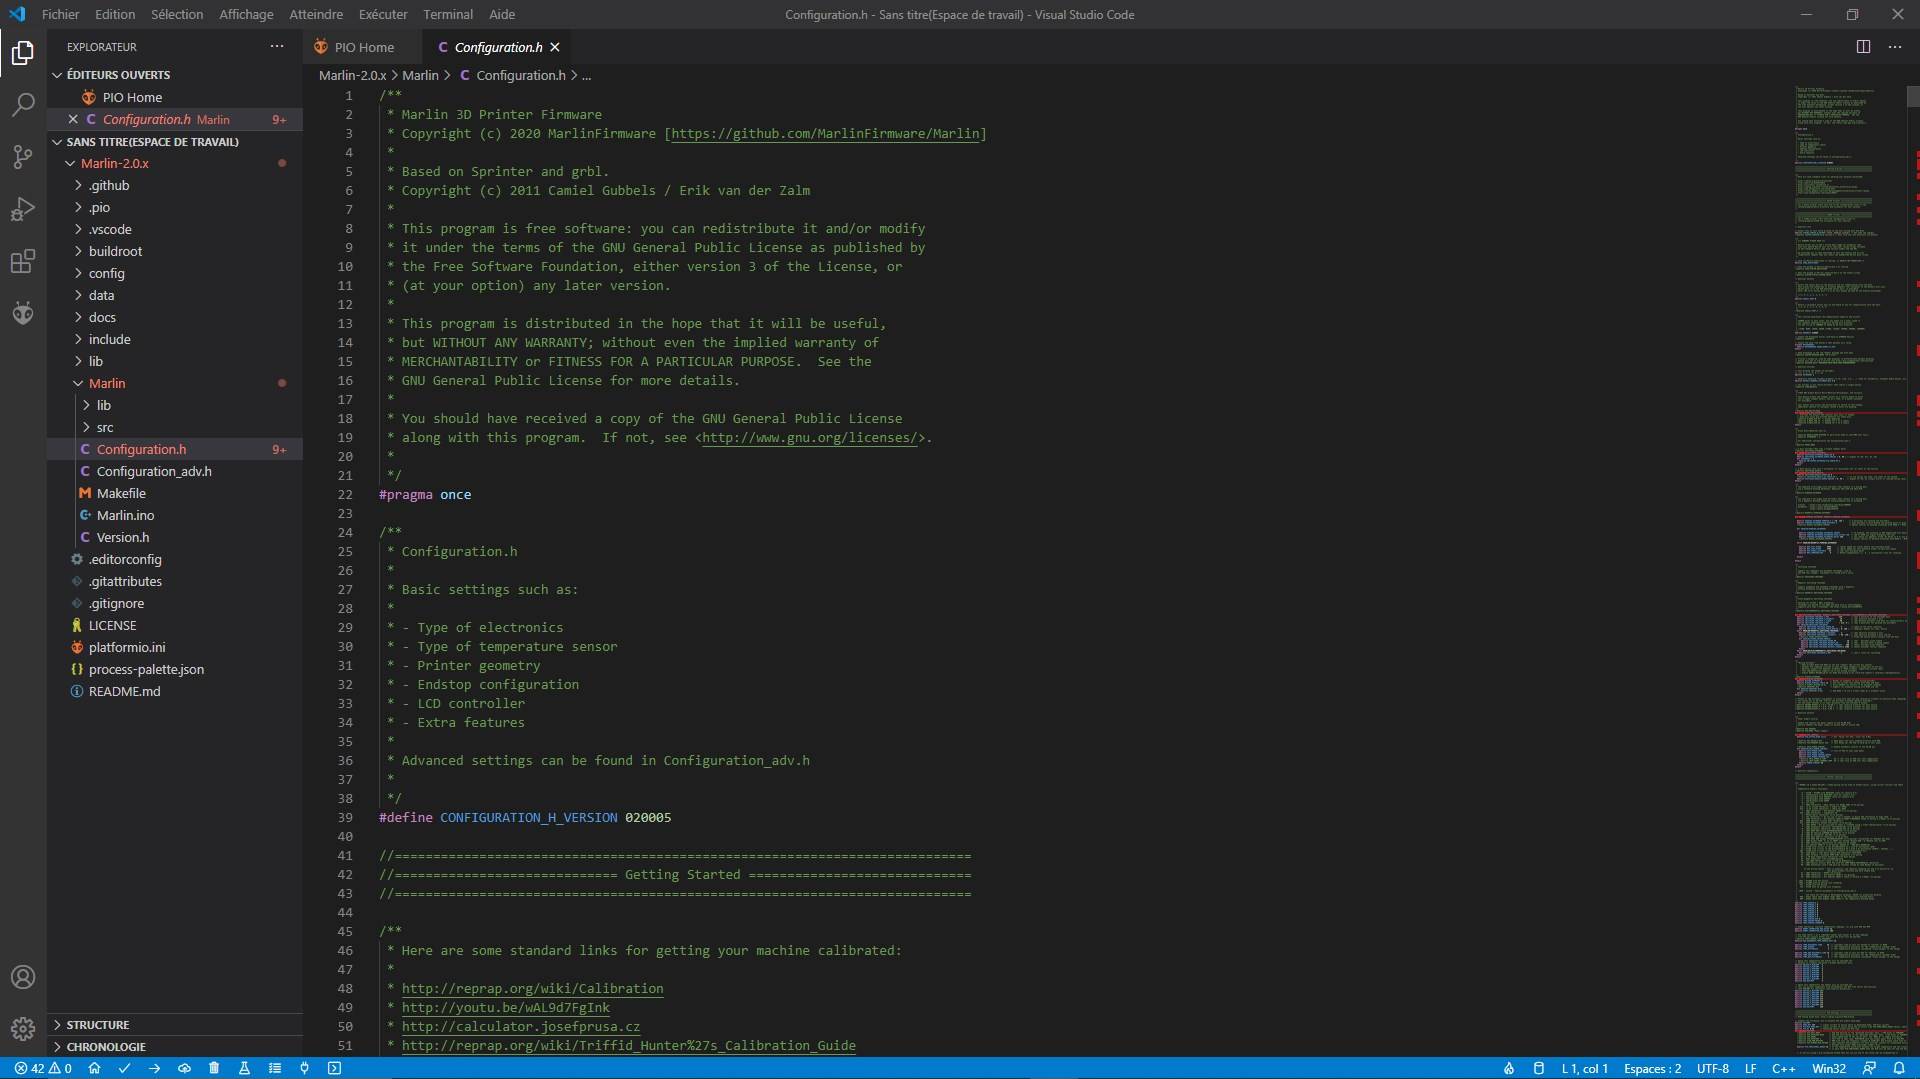Open the gnu.org licenses link

(809, 437)
